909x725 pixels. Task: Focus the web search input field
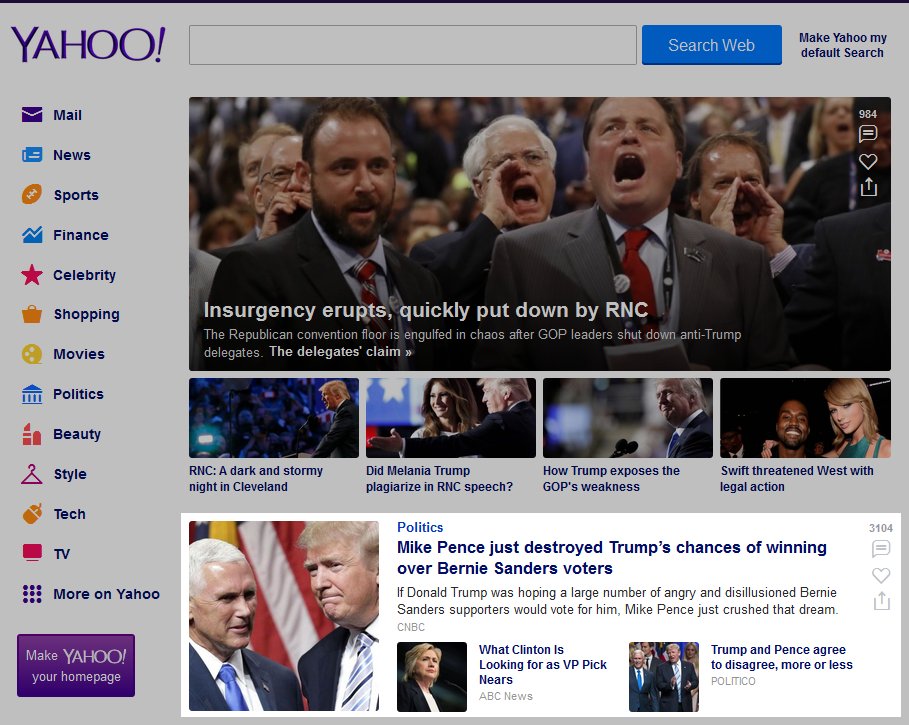(413, 45)
